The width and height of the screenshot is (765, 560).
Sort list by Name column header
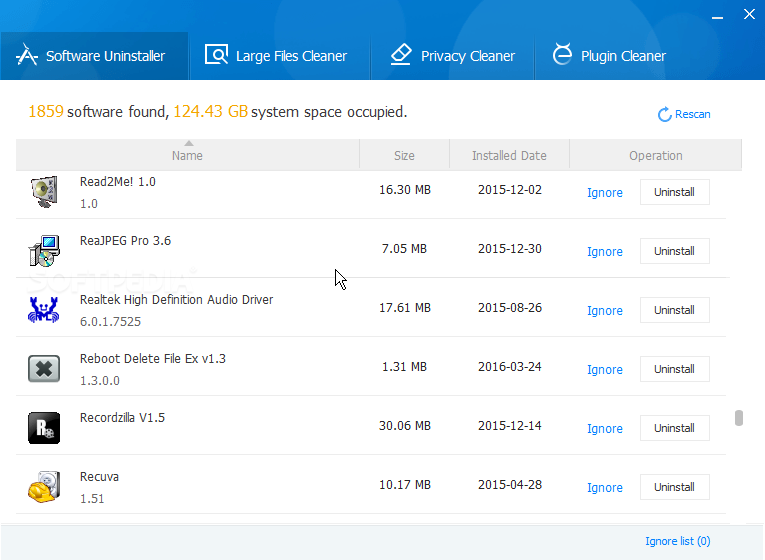(x=187, y=155)
